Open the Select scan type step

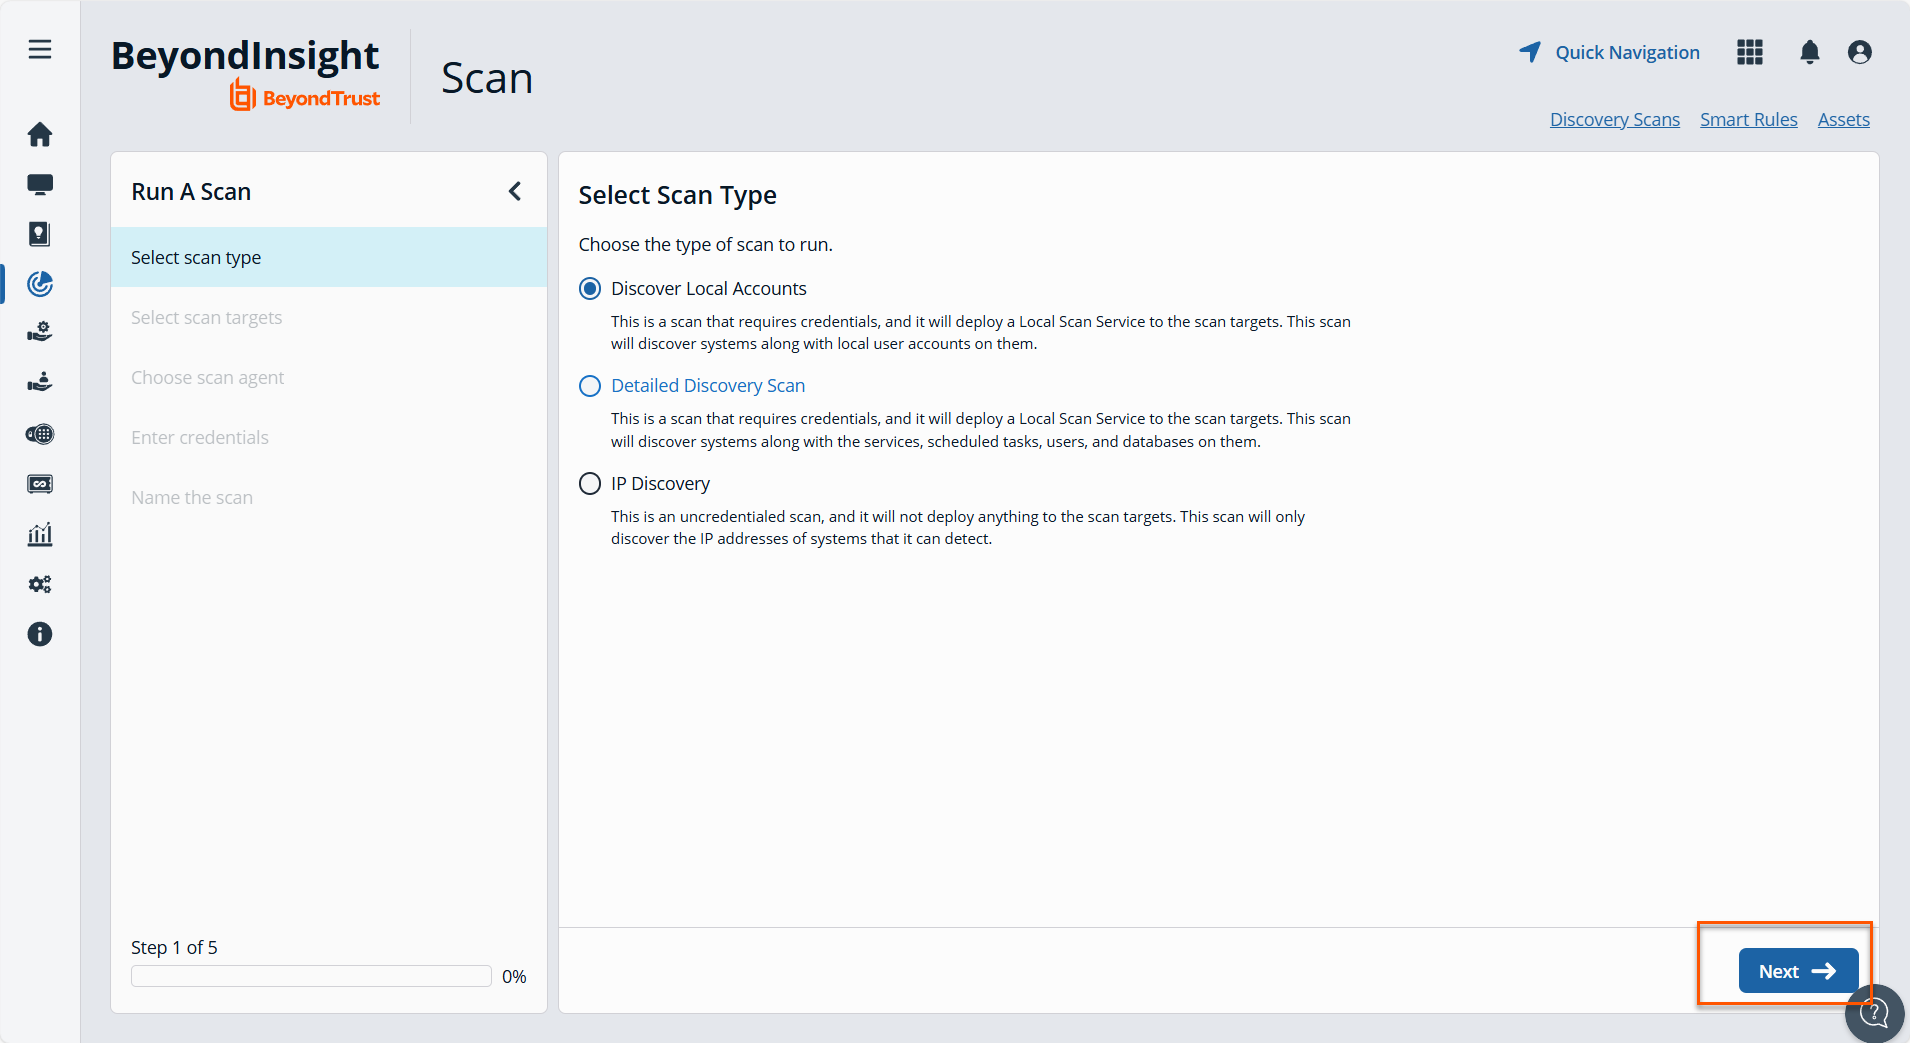(x=329, y=257)
